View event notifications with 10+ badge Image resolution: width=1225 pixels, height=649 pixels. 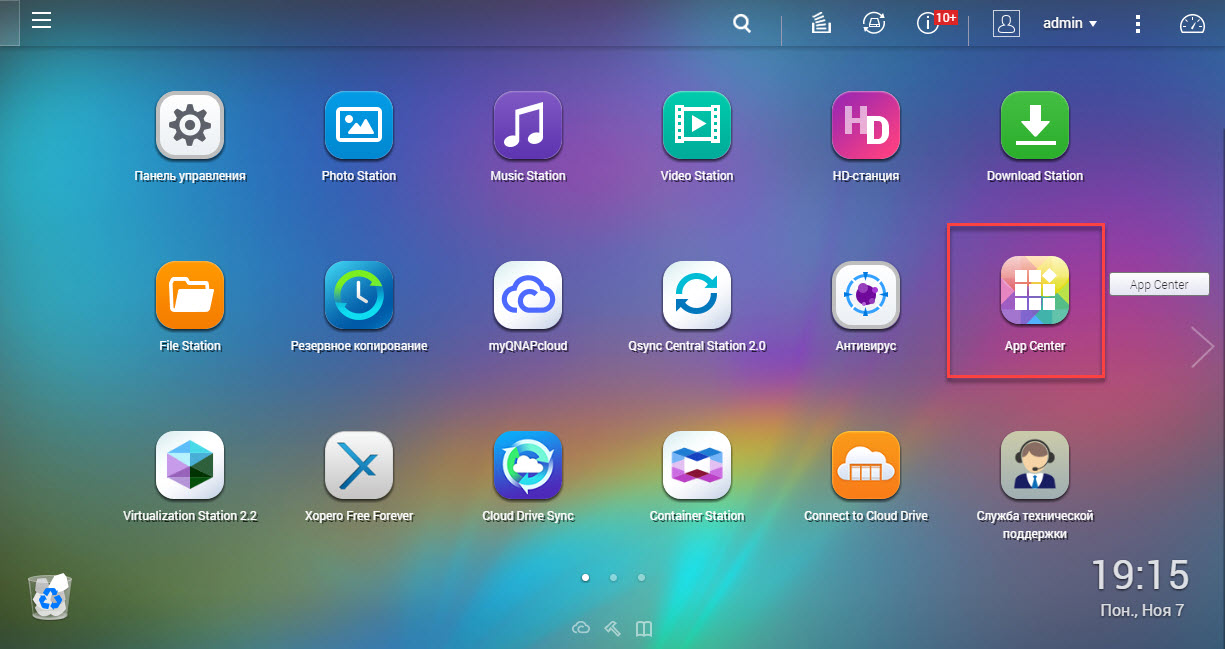930,23
